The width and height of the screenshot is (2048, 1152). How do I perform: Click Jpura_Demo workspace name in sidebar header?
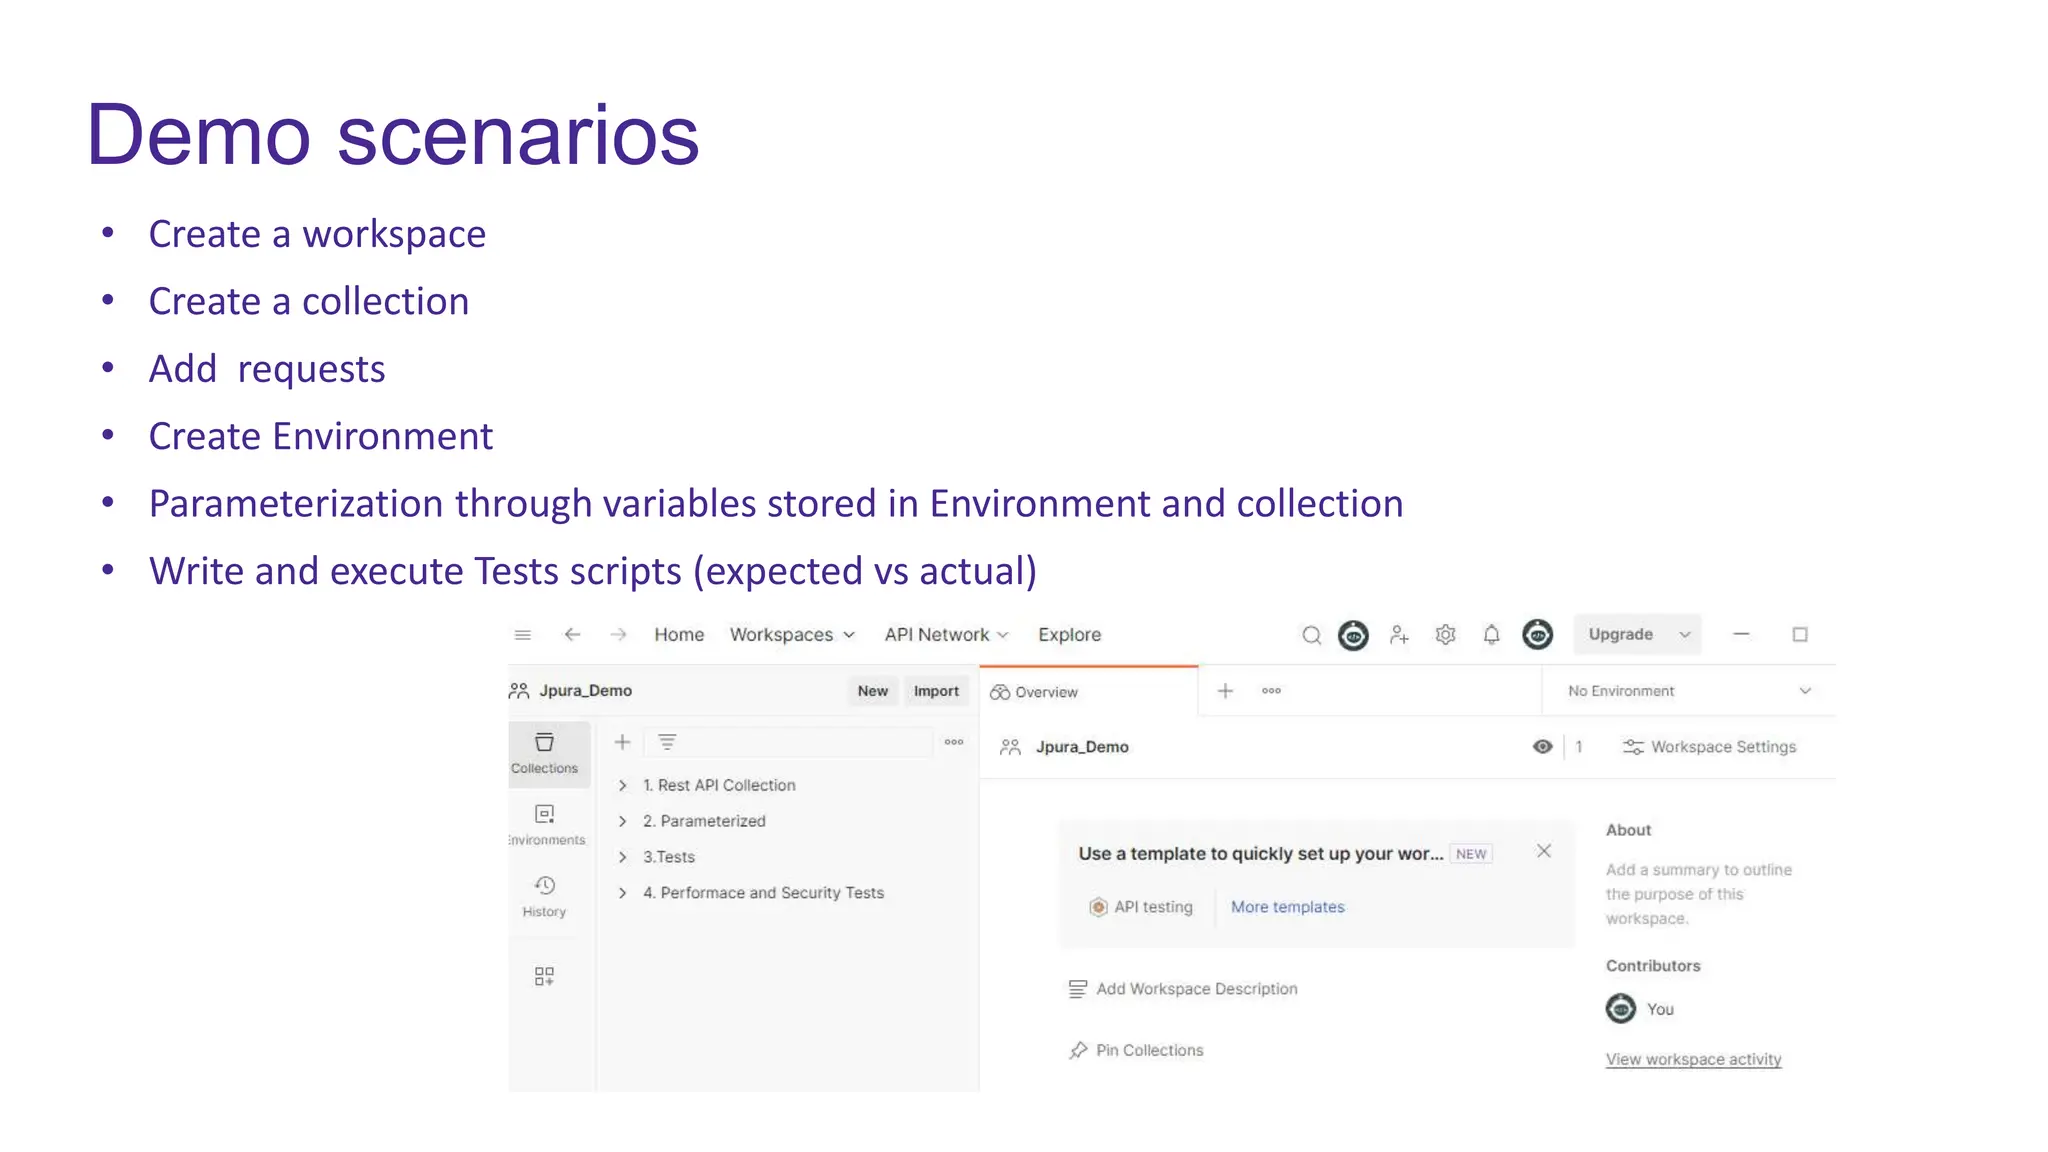[x=585, y=691]
